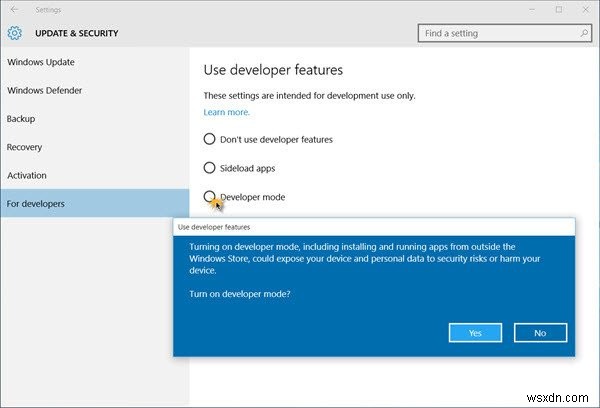Click the UPDATE & SECURITY header
The image size is (600, 408).
click(77, 33)
